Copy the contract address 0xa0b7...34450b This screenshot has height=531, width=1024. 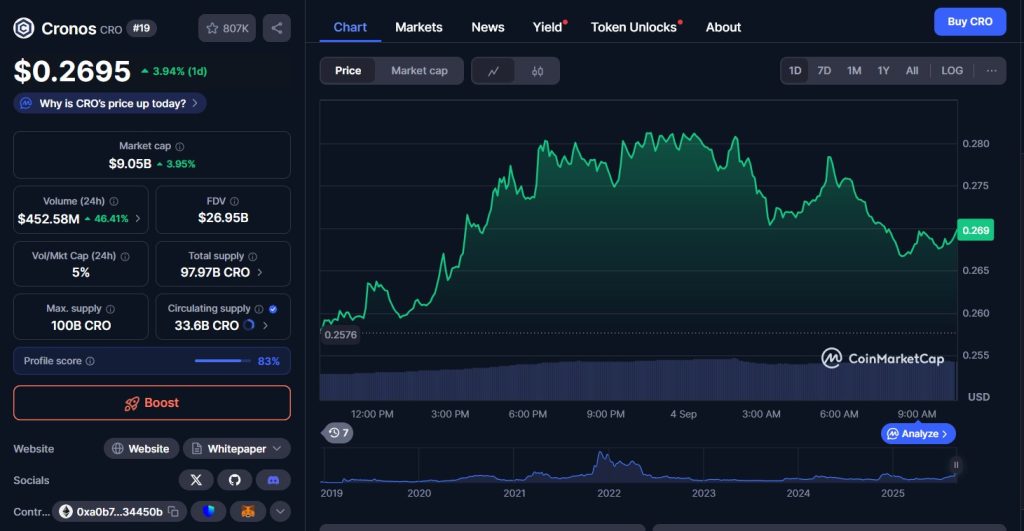[x=173, y=512]
